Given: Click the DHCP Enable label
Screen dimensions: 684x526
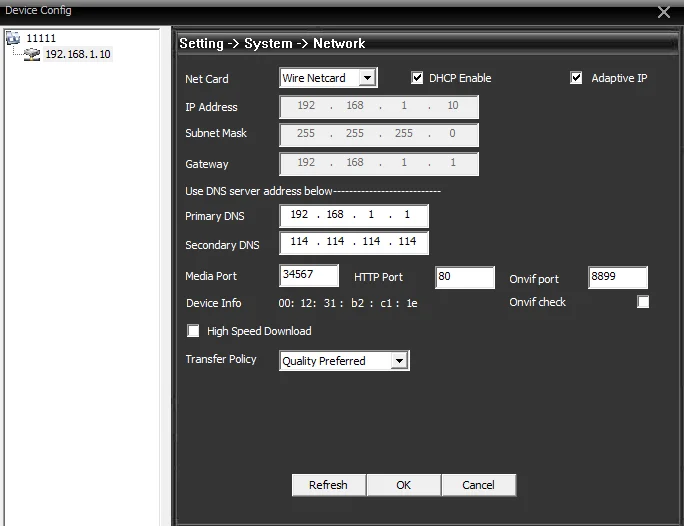Looking at the screenshot, I should (x=460, y=78).
